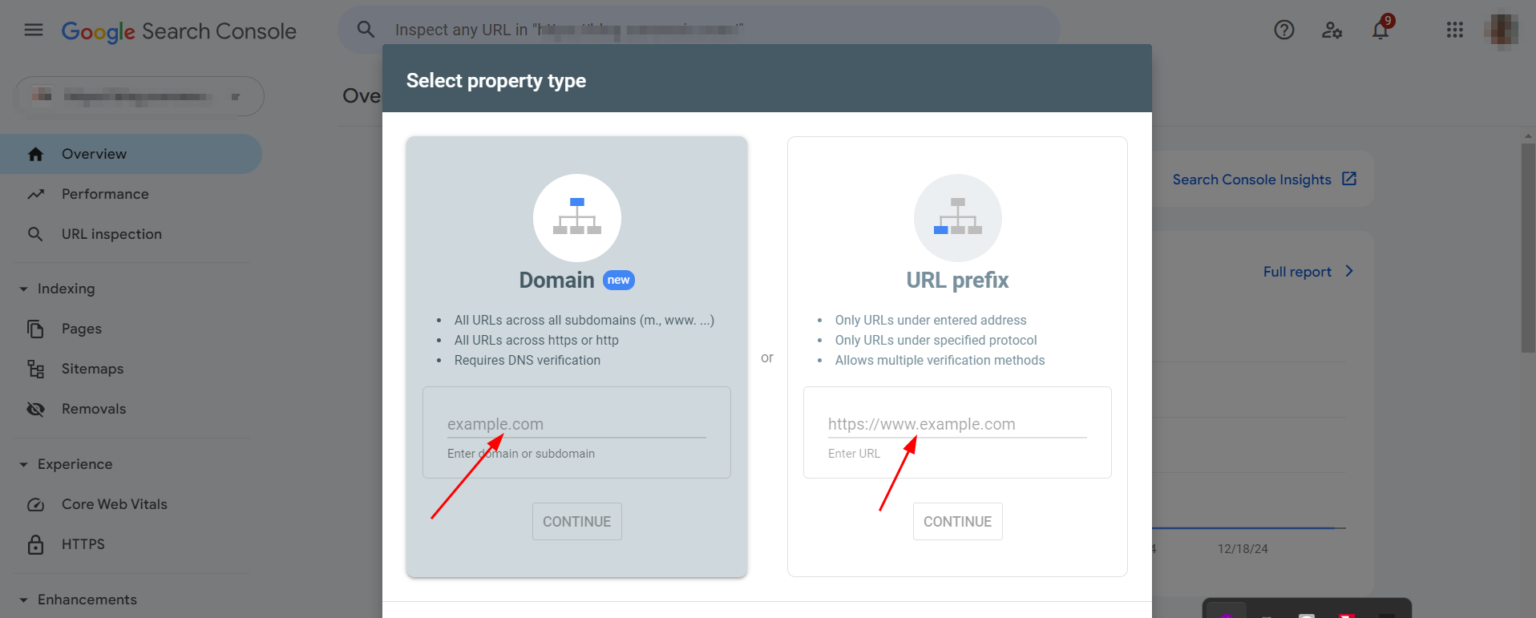Viewport: 1536px width, 618px height.
Task: Select the Removals eraser icon in sidebar
Action: (37, 408)
